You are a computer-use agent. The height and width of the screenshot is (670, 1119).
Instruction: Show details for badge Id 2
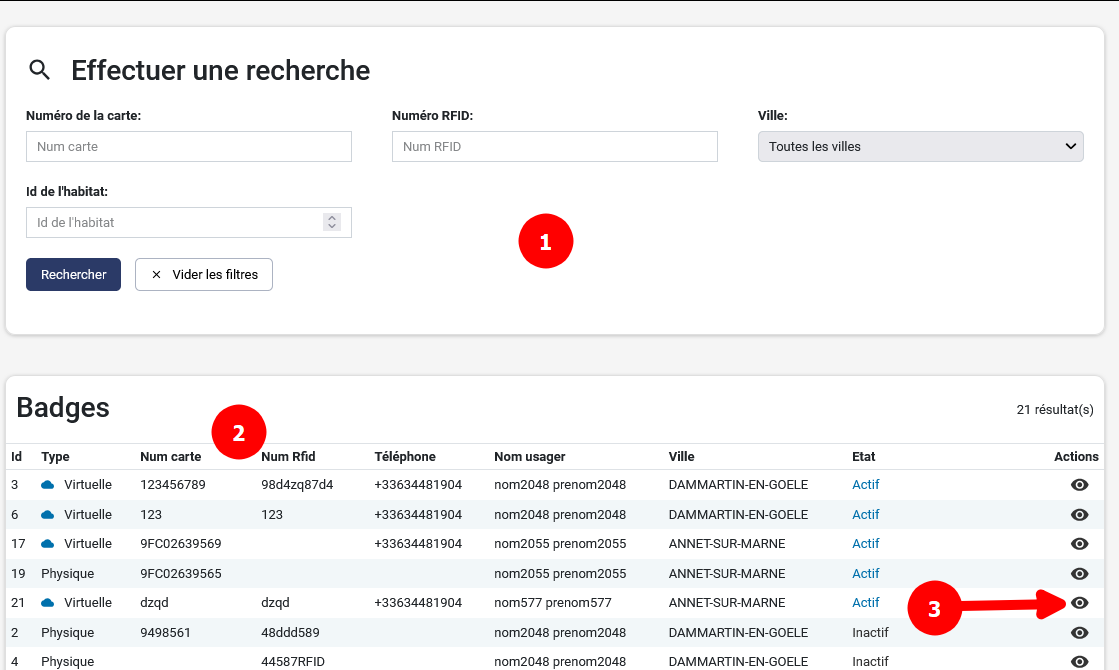click(1079, 633)
